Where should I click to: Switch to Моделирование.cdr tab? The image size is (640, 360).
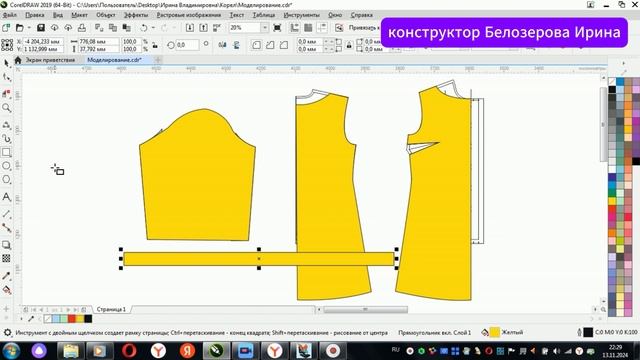(x=114, y=60)
